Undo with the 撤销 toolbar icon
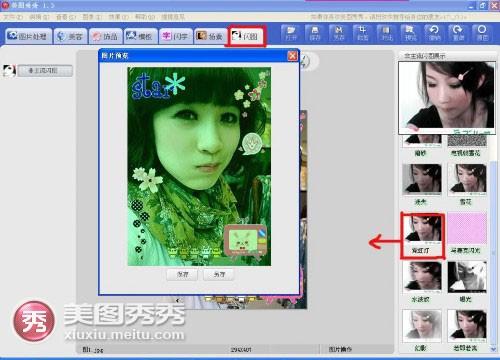 (x=434, y=33)
